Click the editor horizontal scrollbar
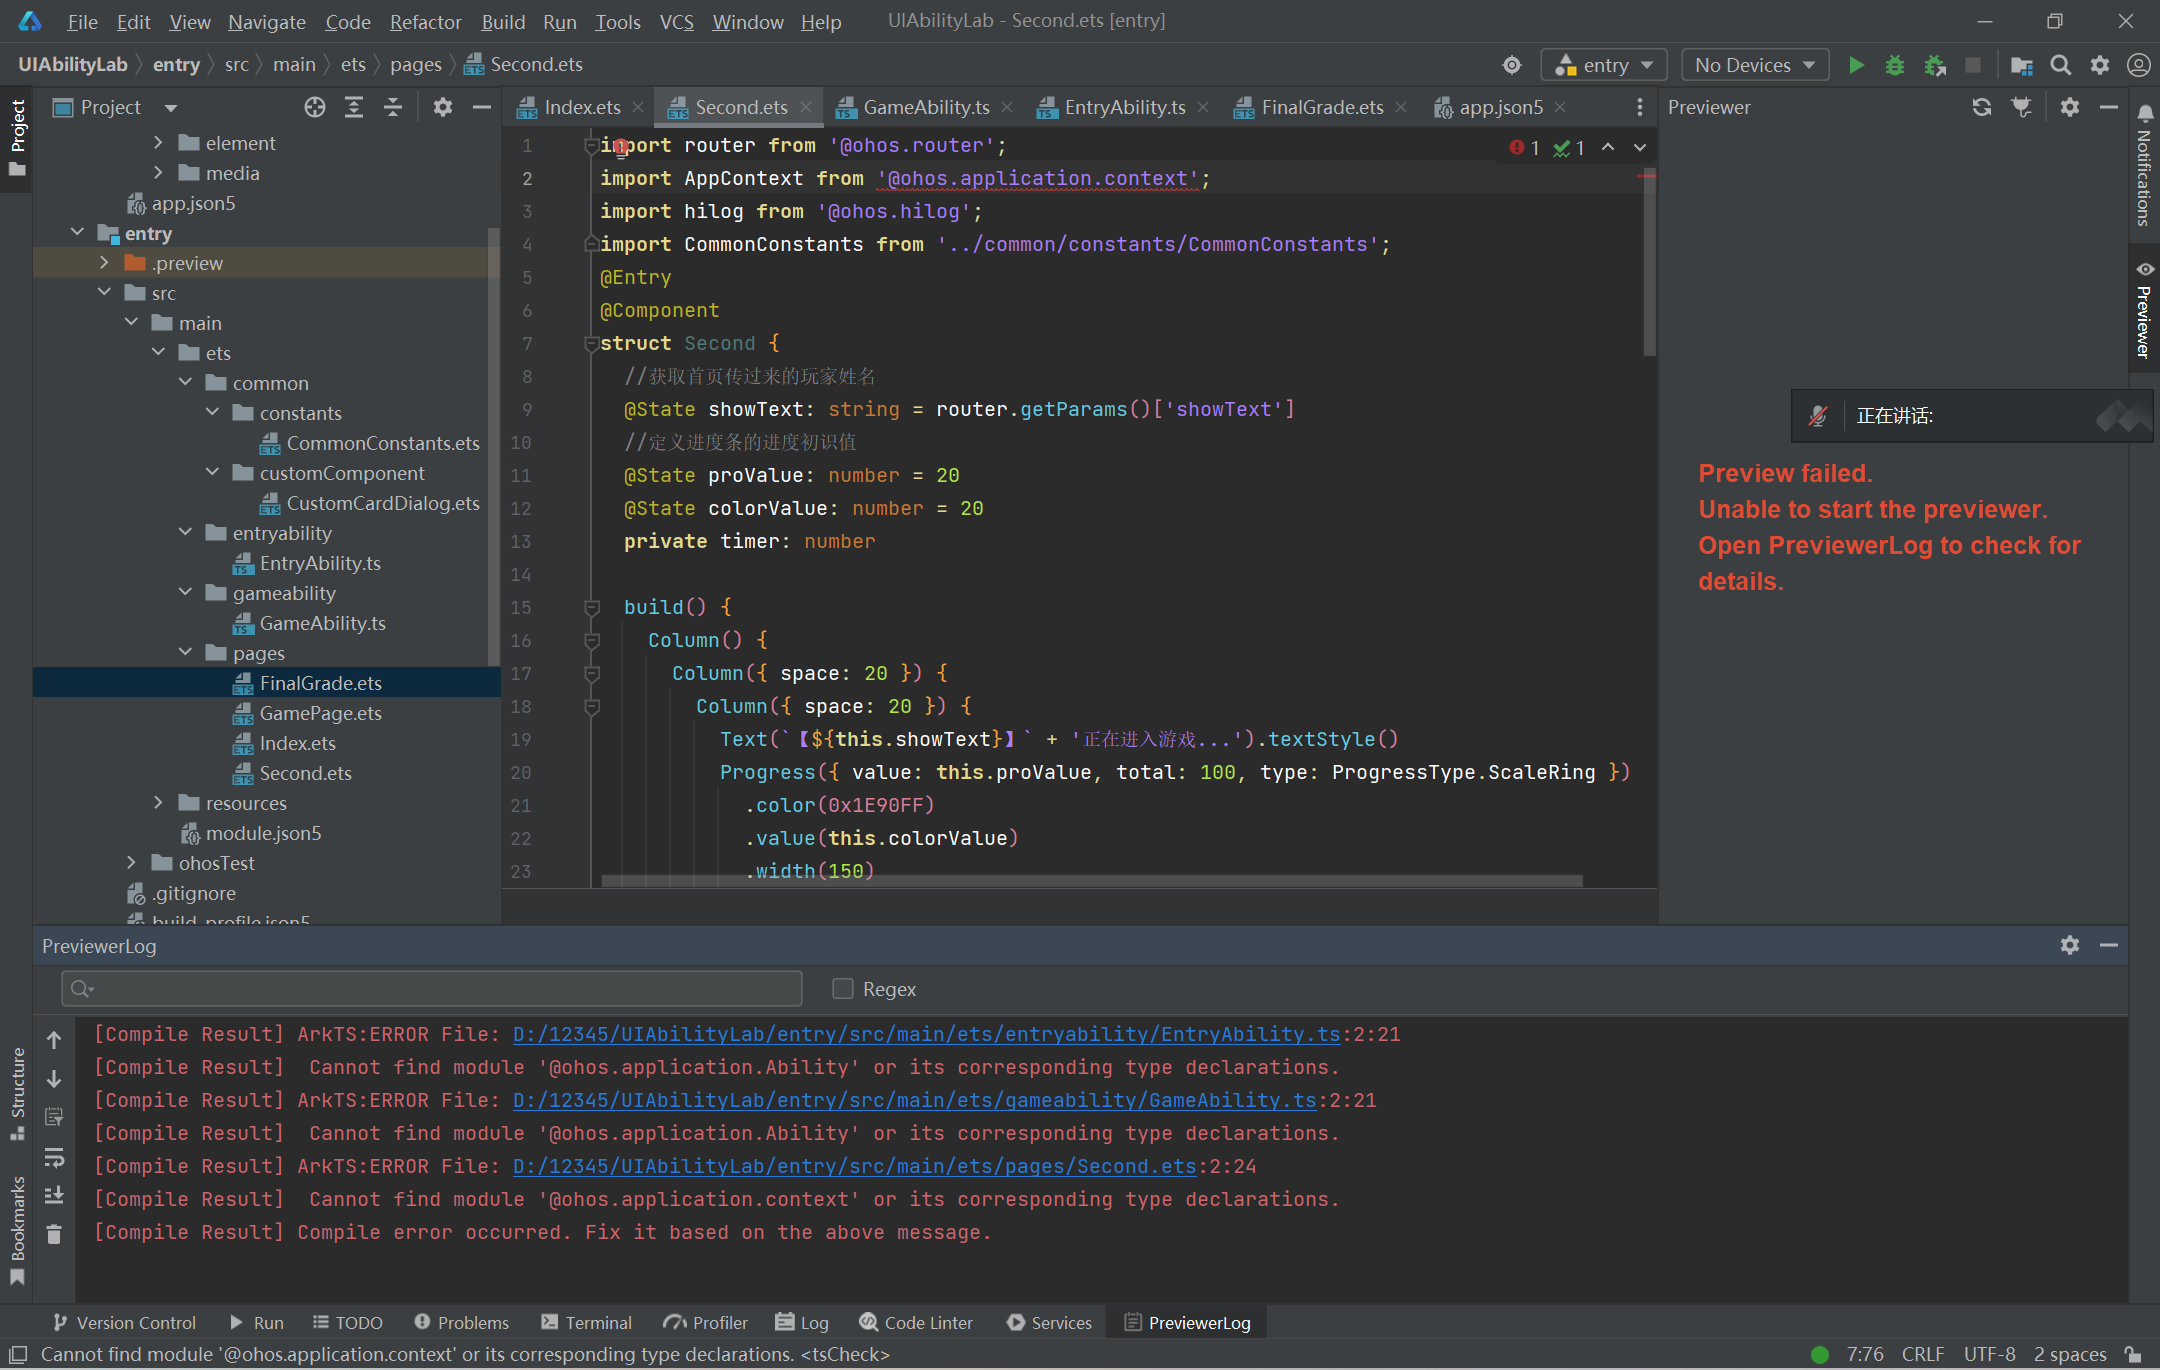Viewport: 2160px width, 1370px height. click(1092, 881)
